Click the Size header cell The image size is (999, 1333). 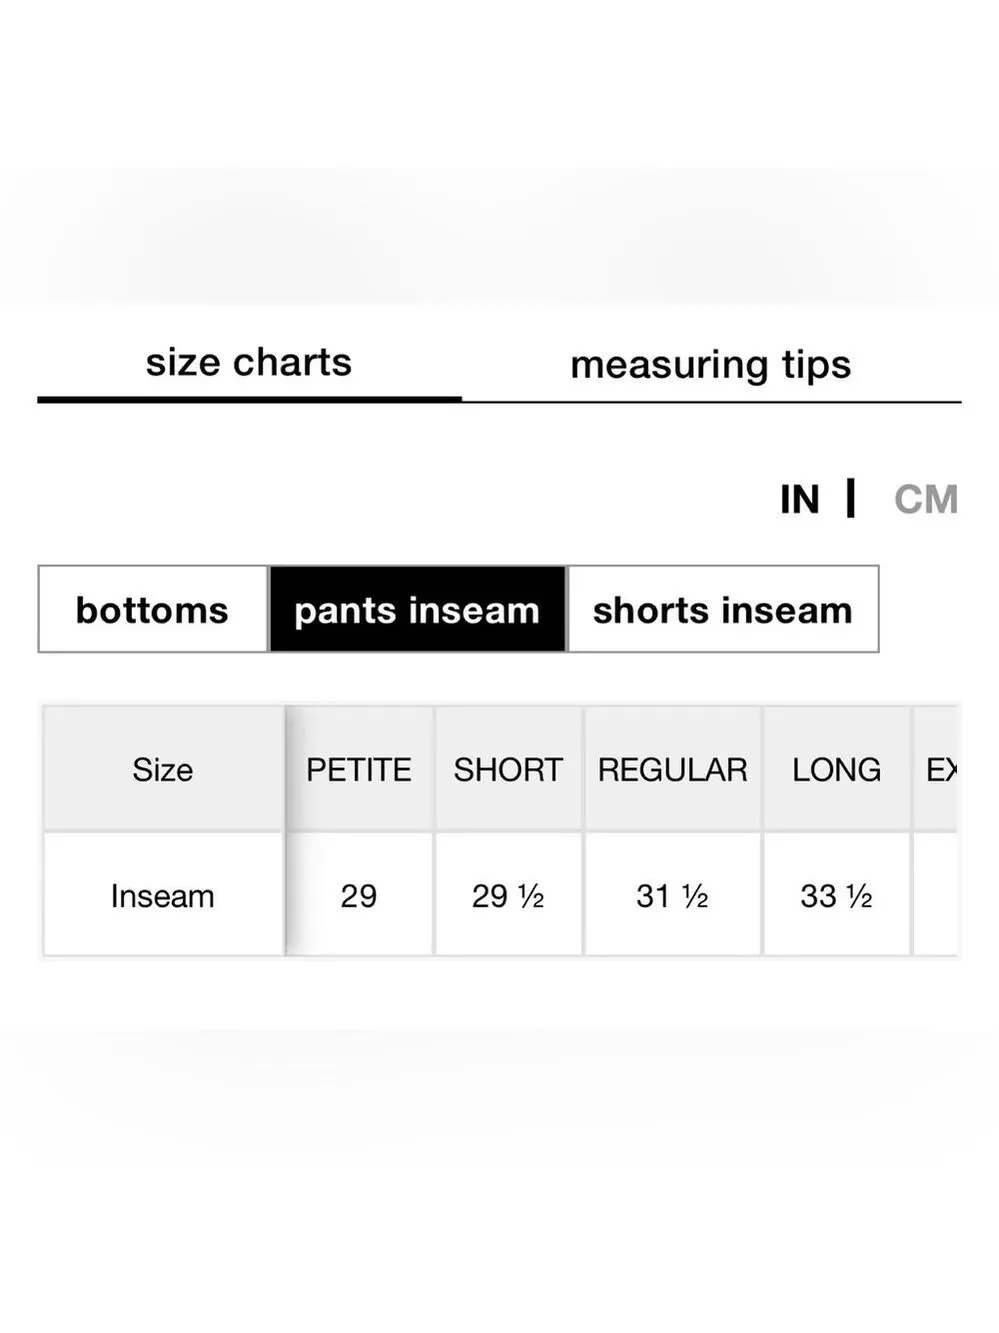point(163,769)
